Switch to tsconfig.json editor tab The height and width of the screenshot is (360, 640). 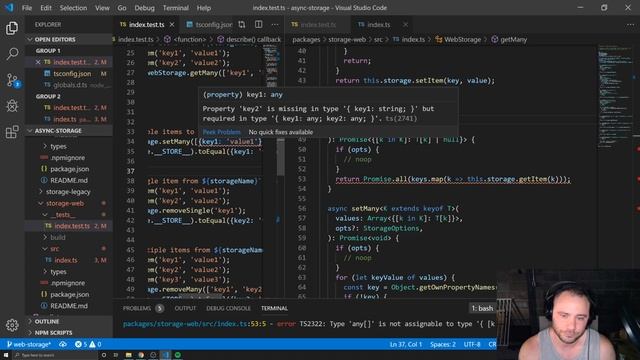pos(209,24)
